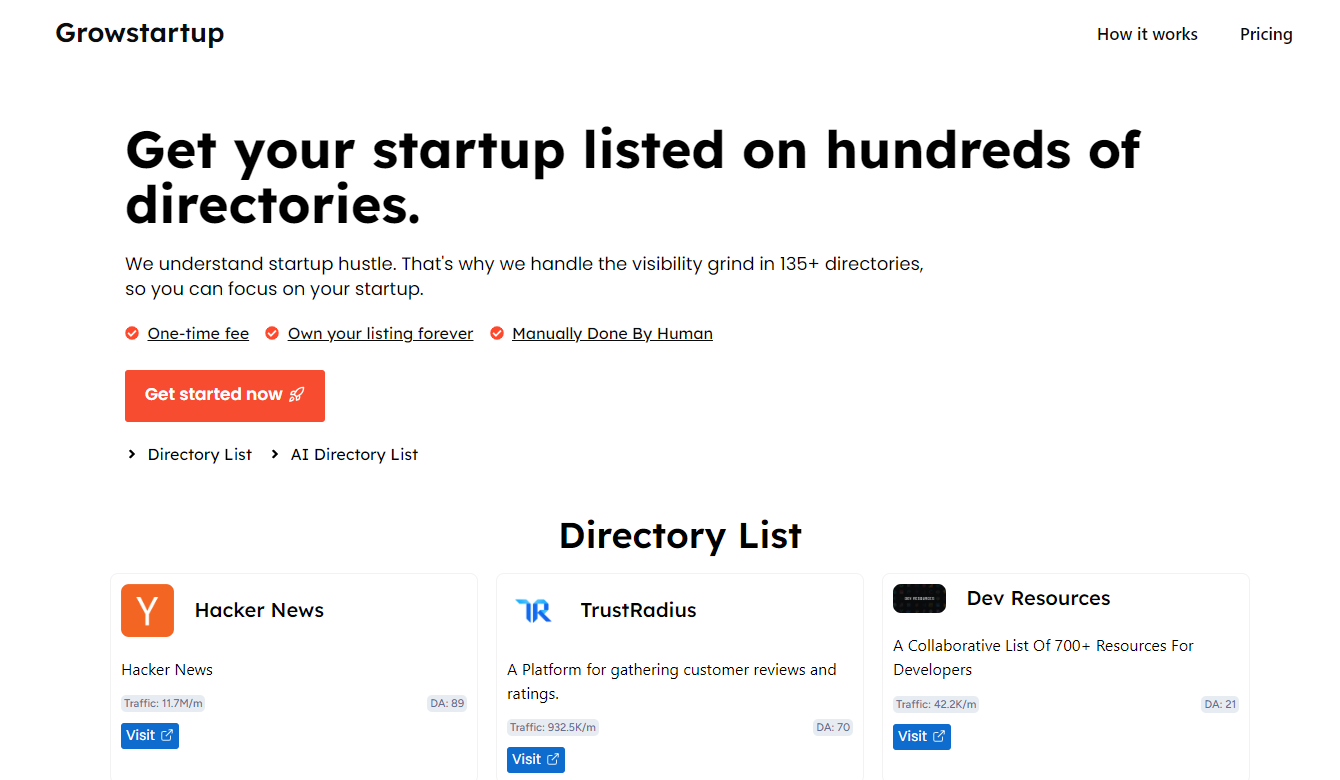This screenshot has width=1340, height=780.
Task: Click the Hacker News DA: 89 badge
Action: (x=447, y=703)
